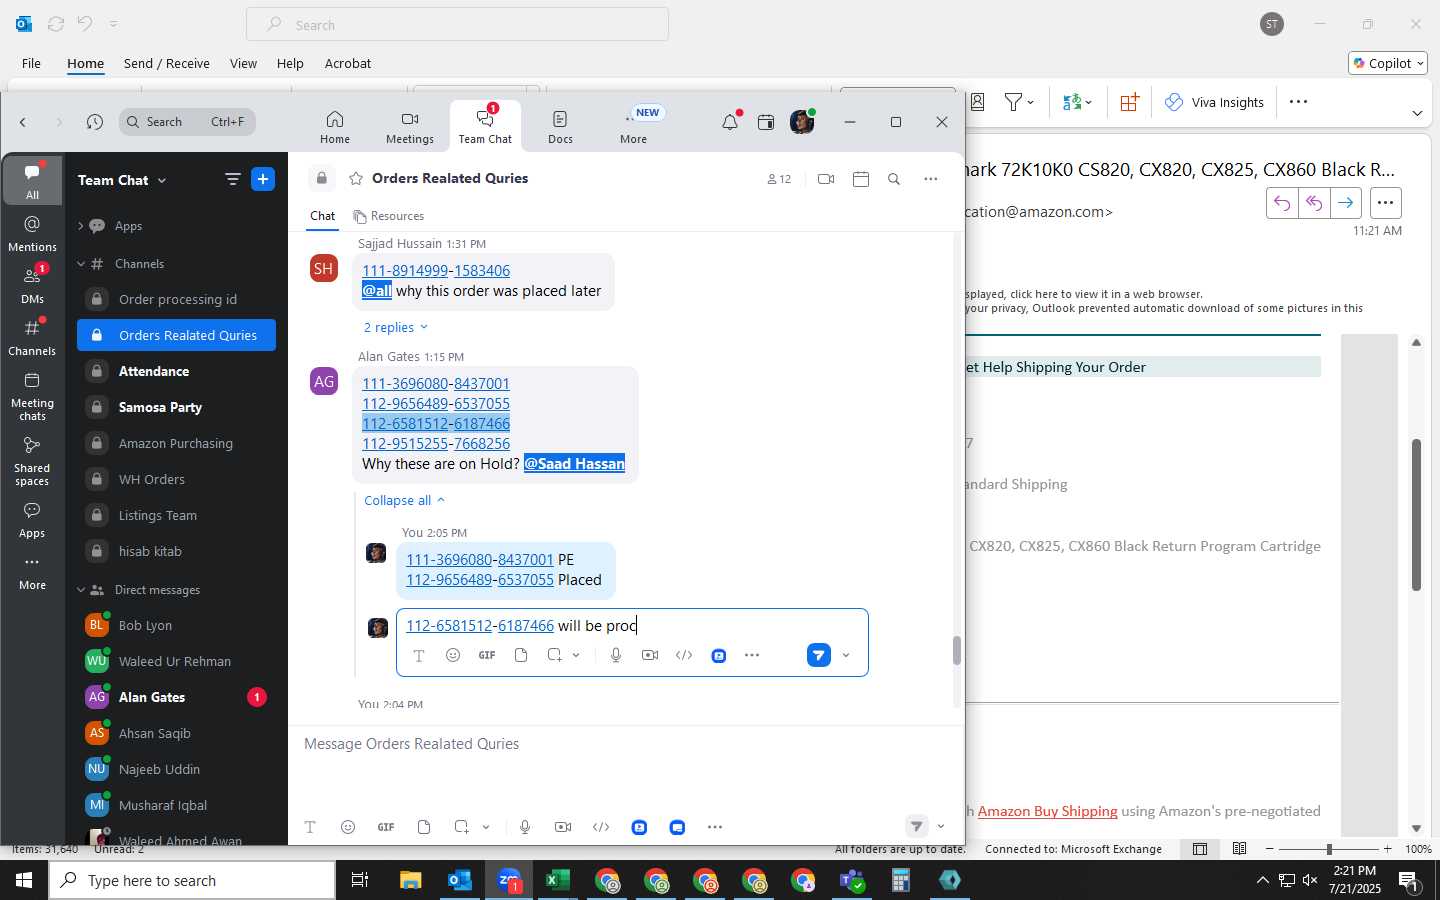Adjust the Outlook zoom slider
Screen dimensions: 1440x900
(x=1329, y=849)
